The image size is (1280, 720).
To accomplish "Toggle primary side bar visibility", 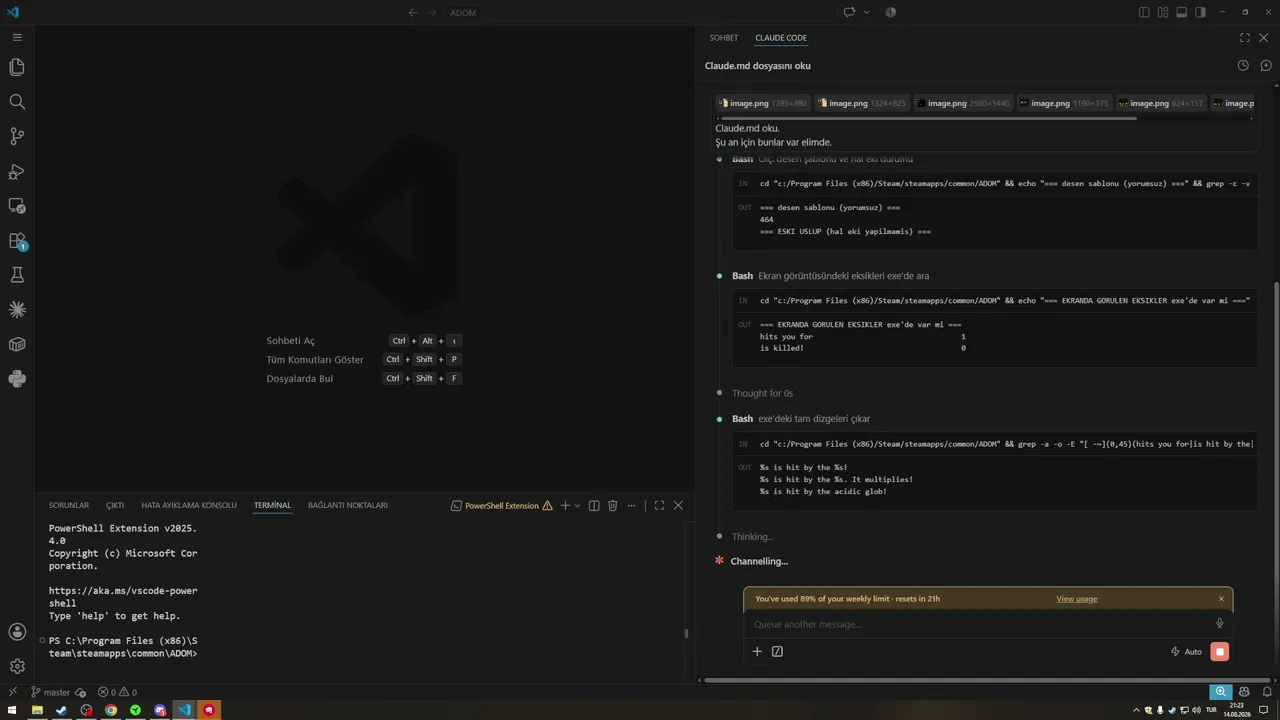I will point(1144,12).
